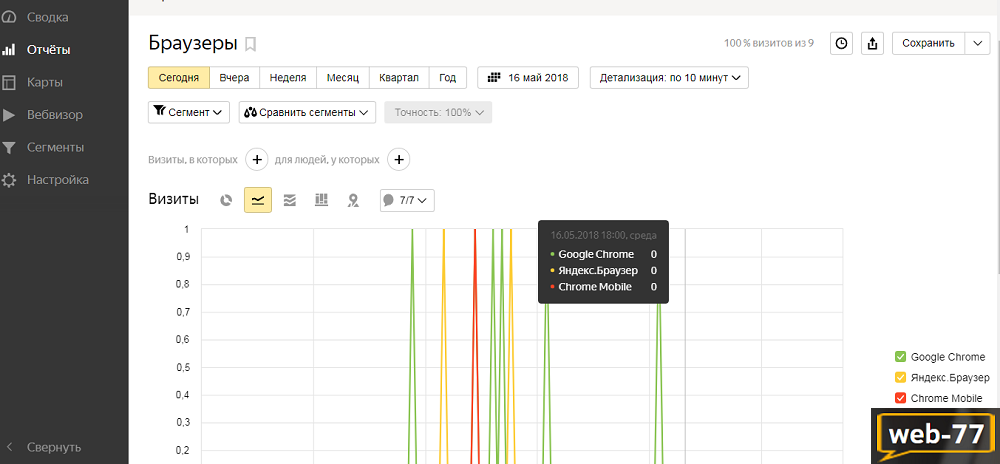Click the export share icon

coord(873,43)
